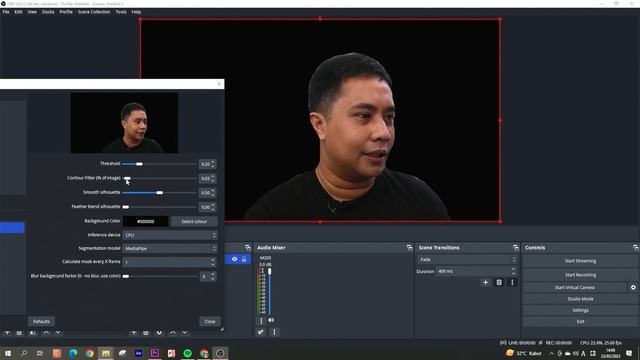
Task: Open the Windows Start menu
Action: [8, 353]
